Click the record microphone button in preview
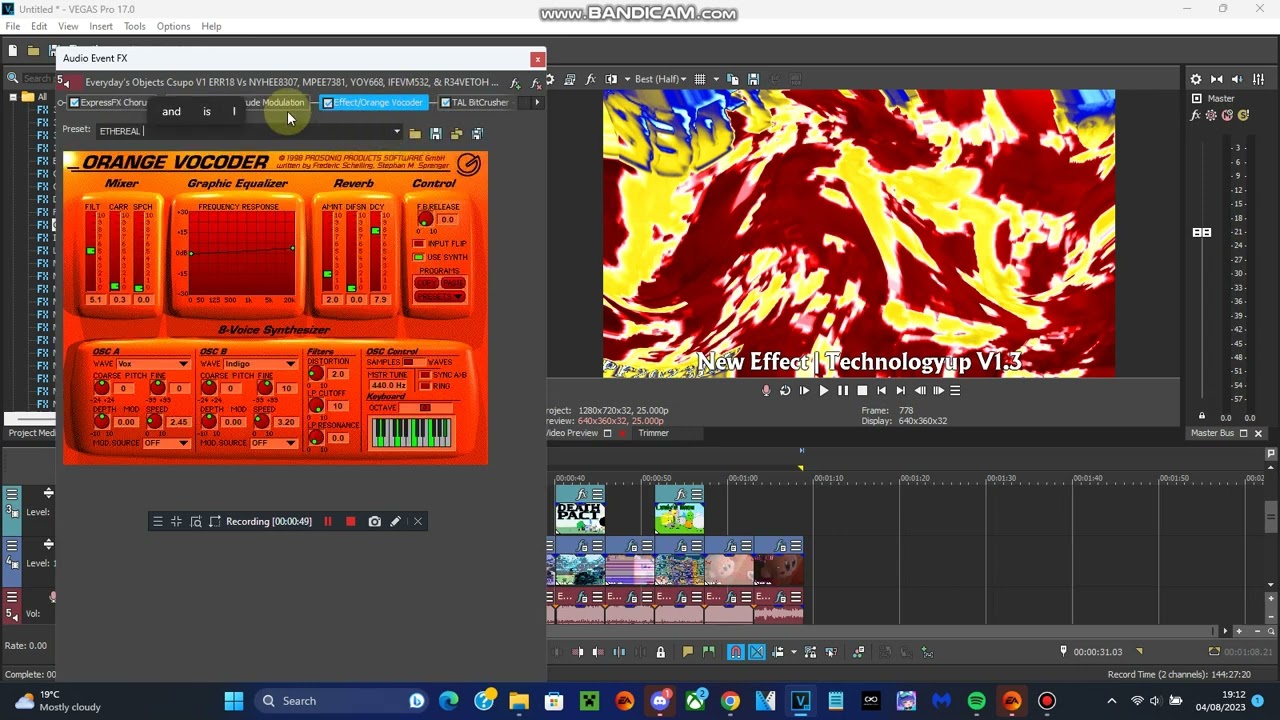Image resolution: width=1280 pixels, height=720 pixels. [766, 391]
